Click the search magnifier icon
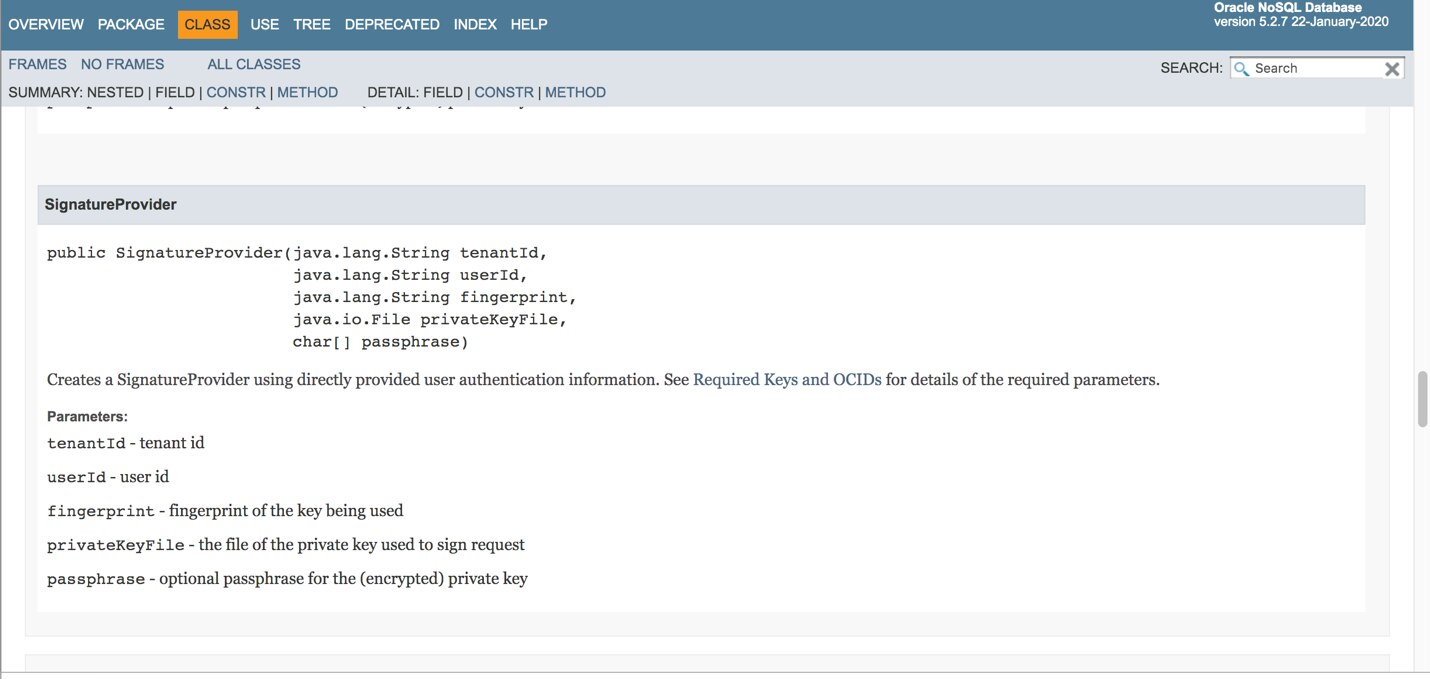1430x679 pixels. coord(1242,68)
